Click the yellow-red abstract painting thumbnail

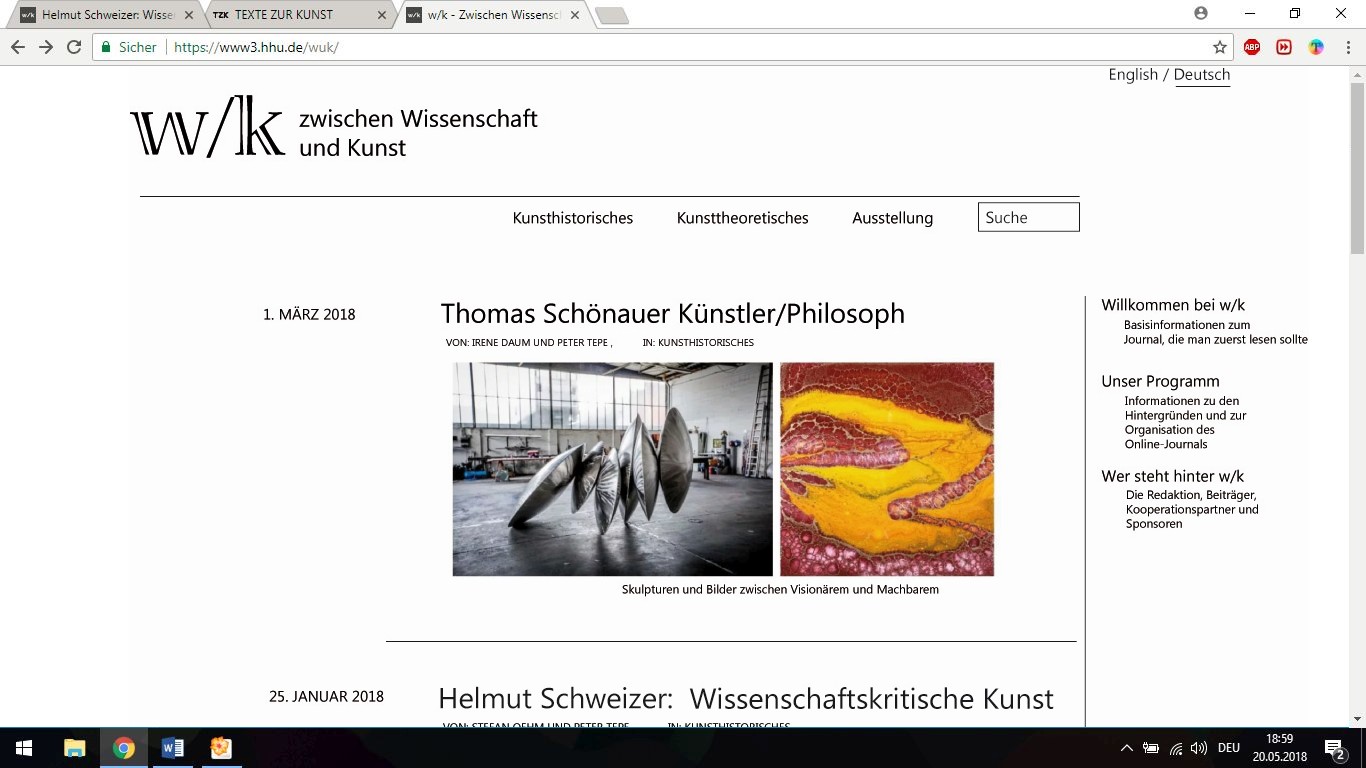[887, 469]
